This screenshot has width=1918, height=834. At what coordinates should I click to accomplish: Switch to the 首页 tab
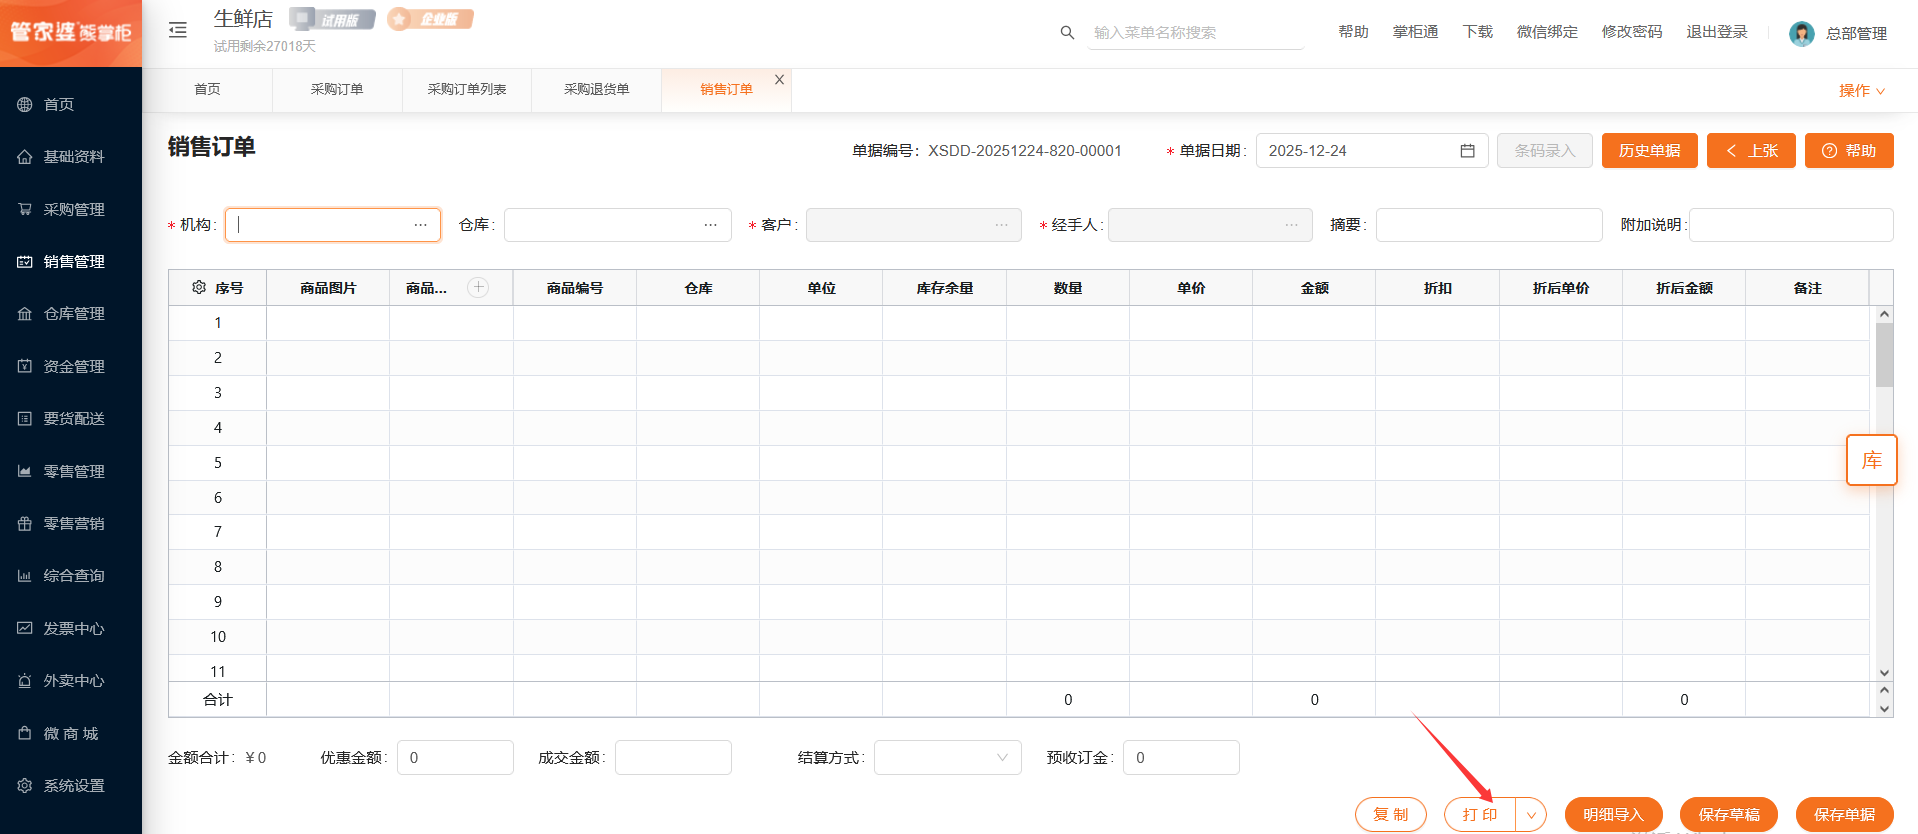tap(207, 90)
